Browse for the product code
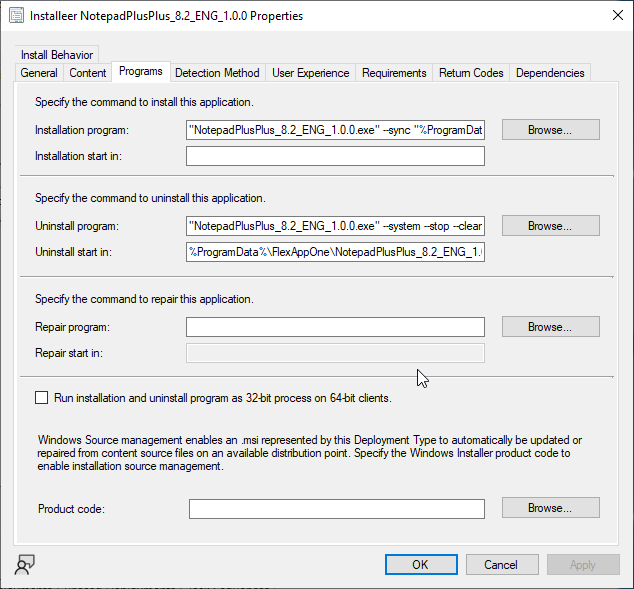This screenshot has height=589, width=634. coord(550,508)
